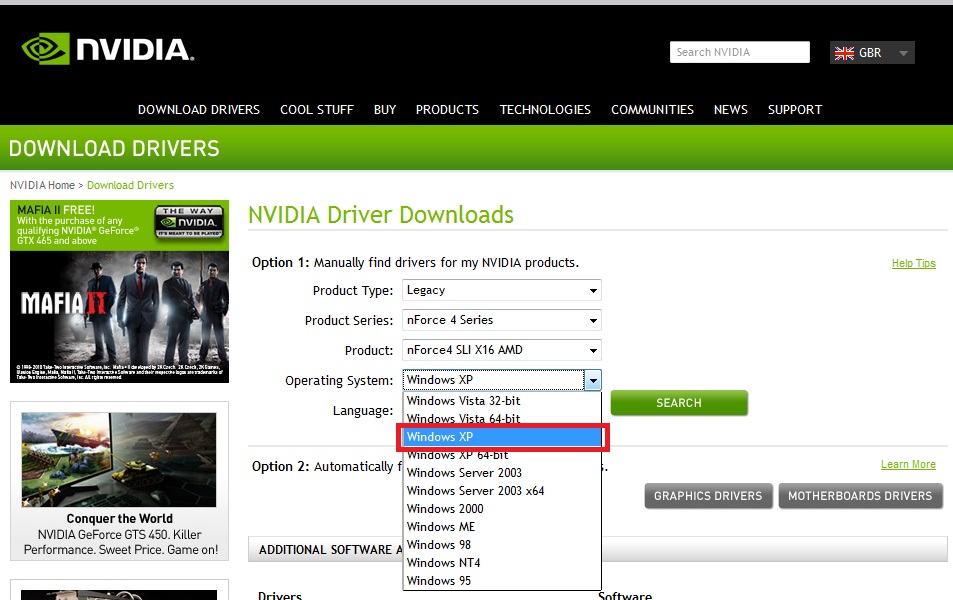Go to the Buy menu
Screen dimensions: 953x600
(385, 109)
